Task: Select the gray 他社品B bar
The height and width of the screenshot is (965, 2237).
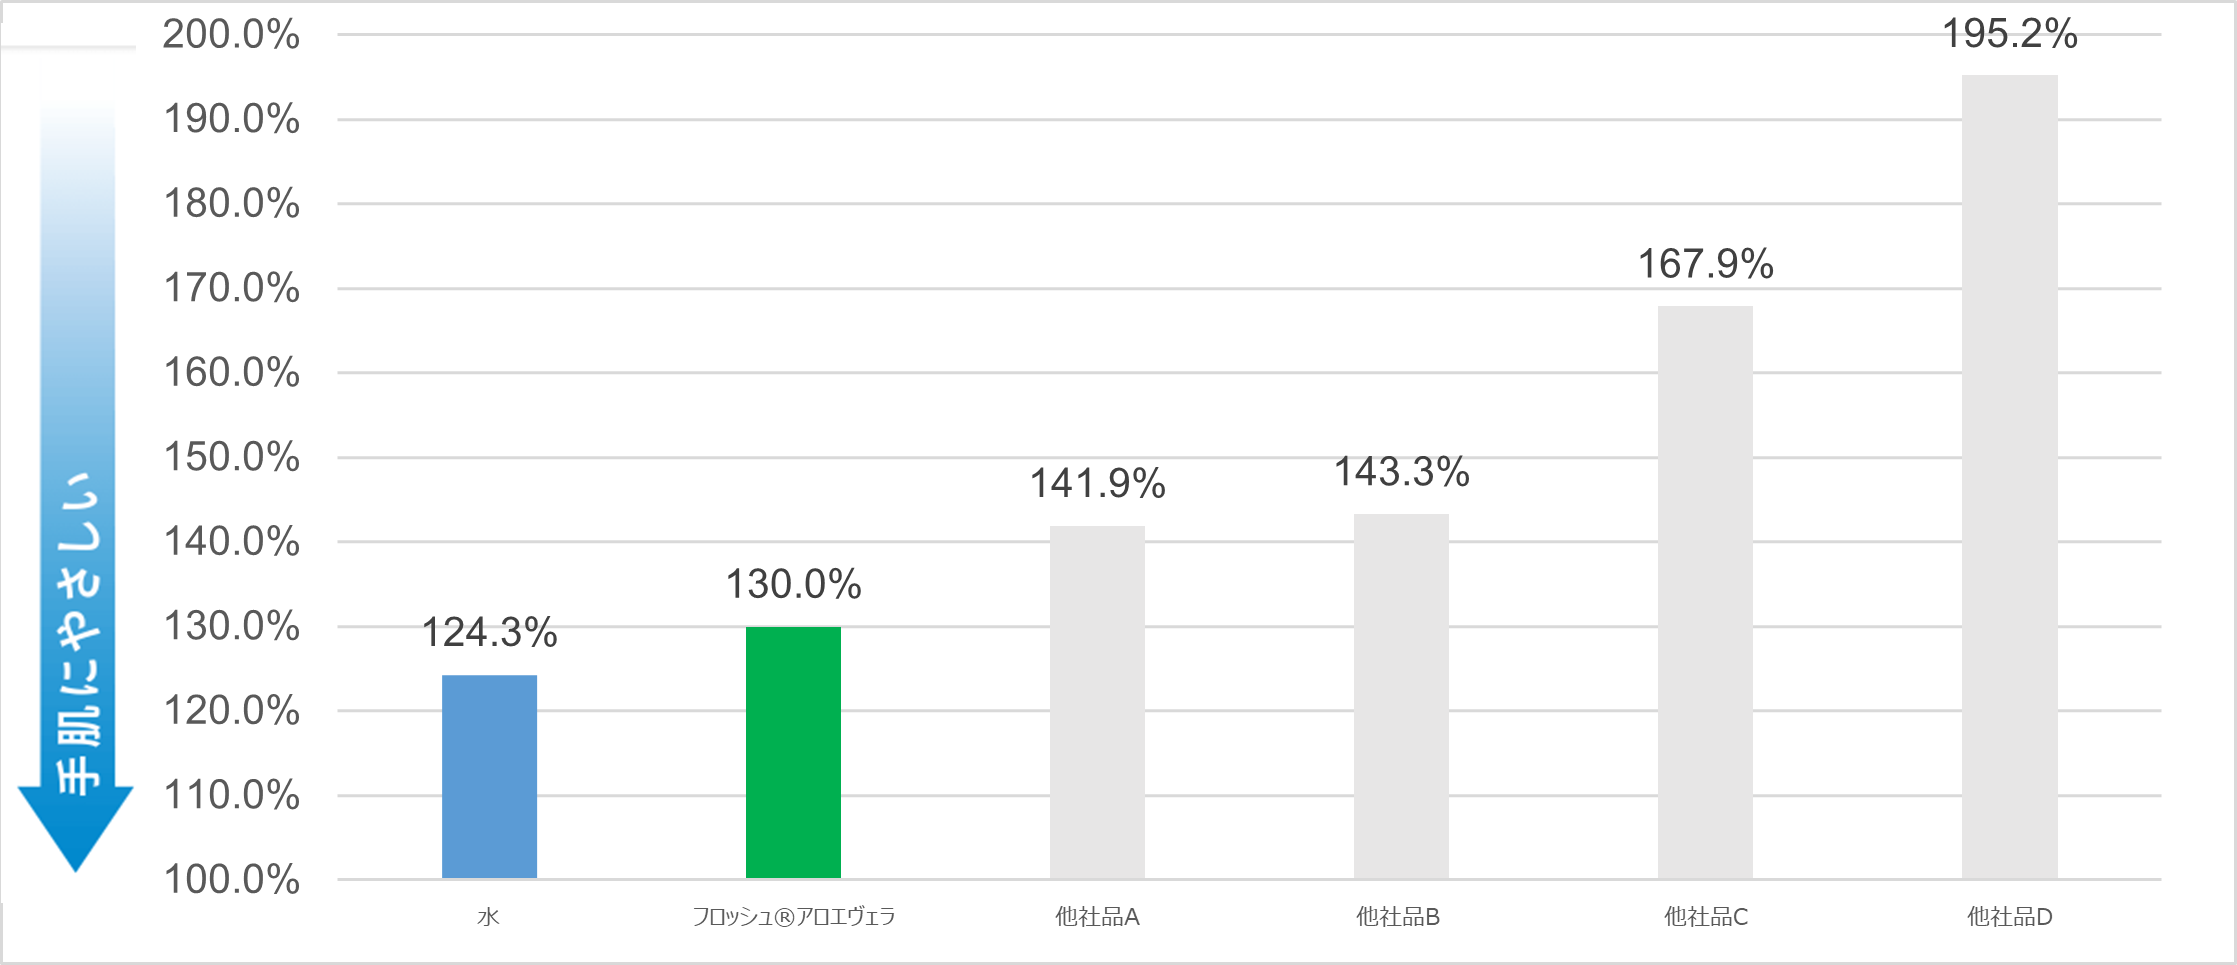Action: click(1401, 696)
